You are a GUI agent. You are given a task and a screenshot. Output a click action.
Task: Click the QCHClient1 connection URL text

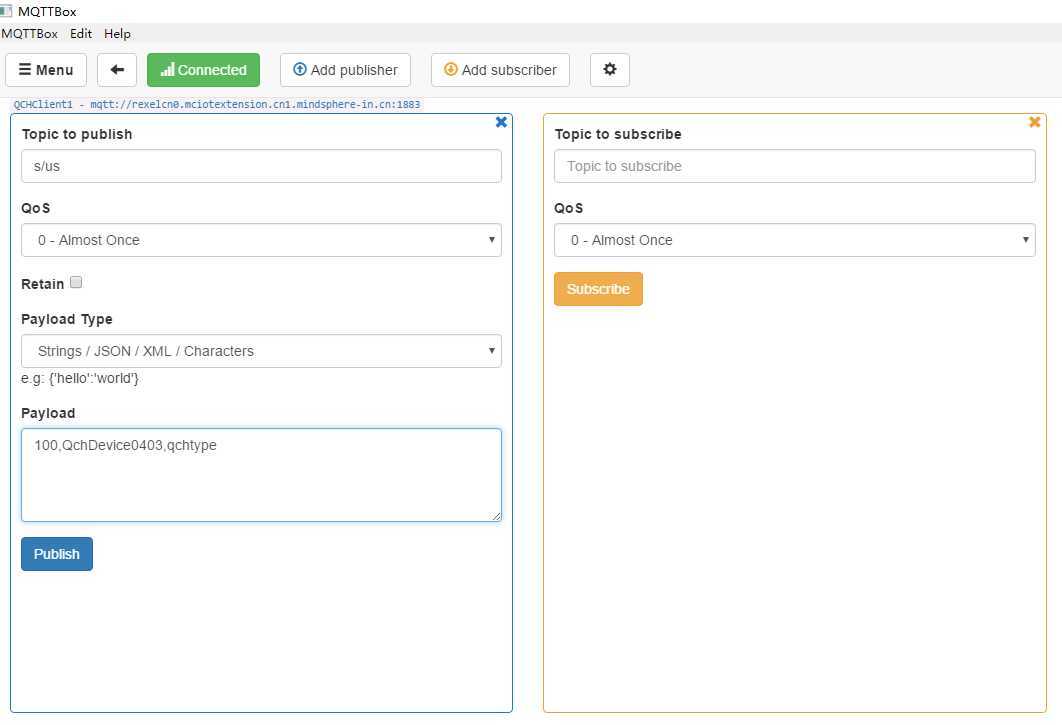coord(217,104)
